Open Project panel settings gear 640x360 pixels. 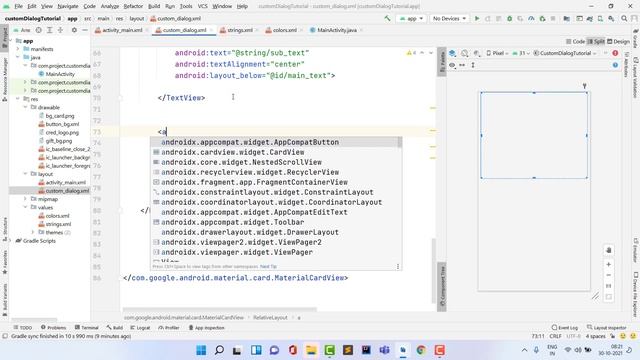tap(74, 30)
